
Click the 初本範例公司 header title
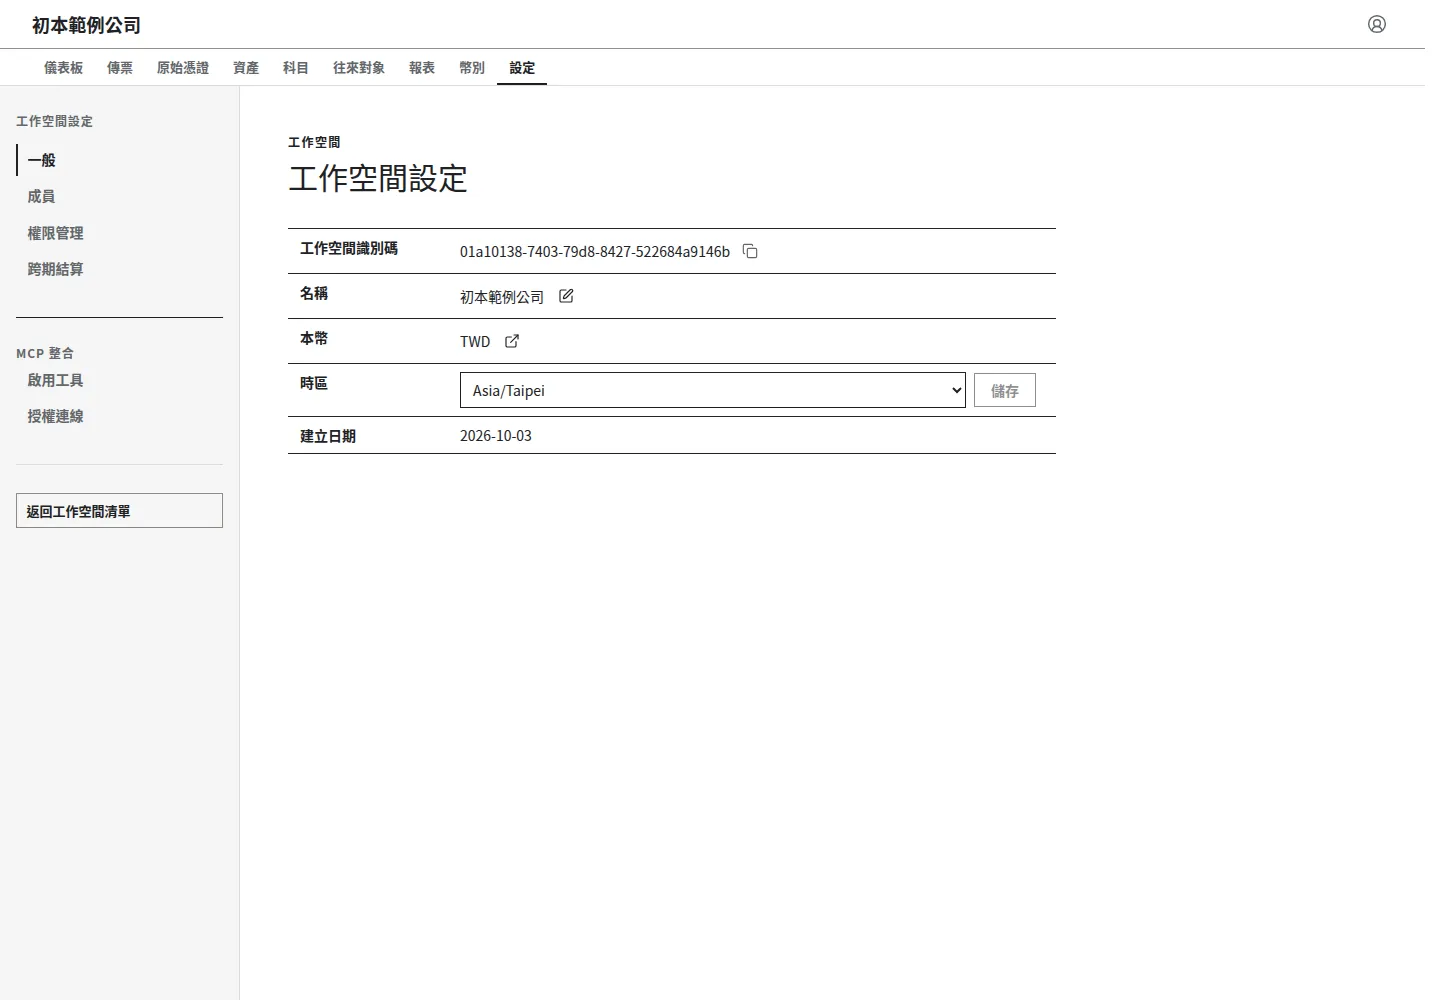pos(86,25)
